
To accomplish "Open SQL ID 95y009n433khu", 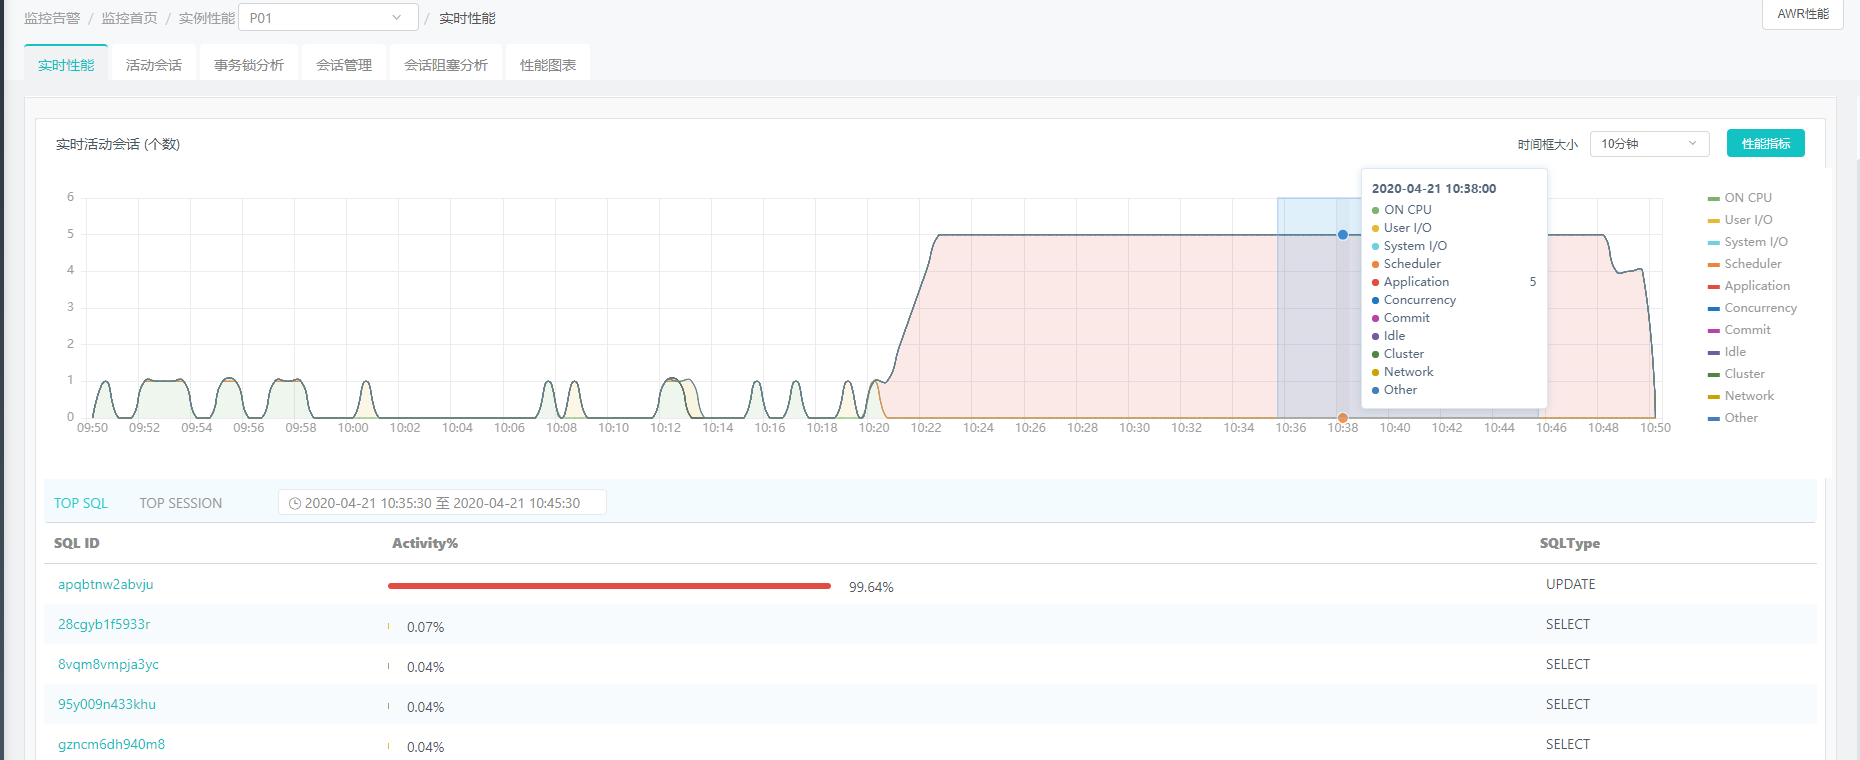I will 107,704.
